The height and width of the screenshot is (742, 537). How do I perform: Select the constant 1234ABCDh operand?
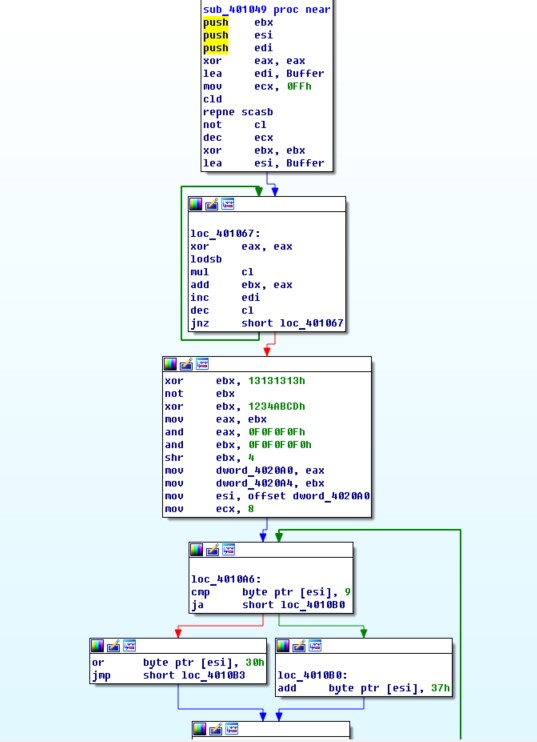(x=277, y=406)
